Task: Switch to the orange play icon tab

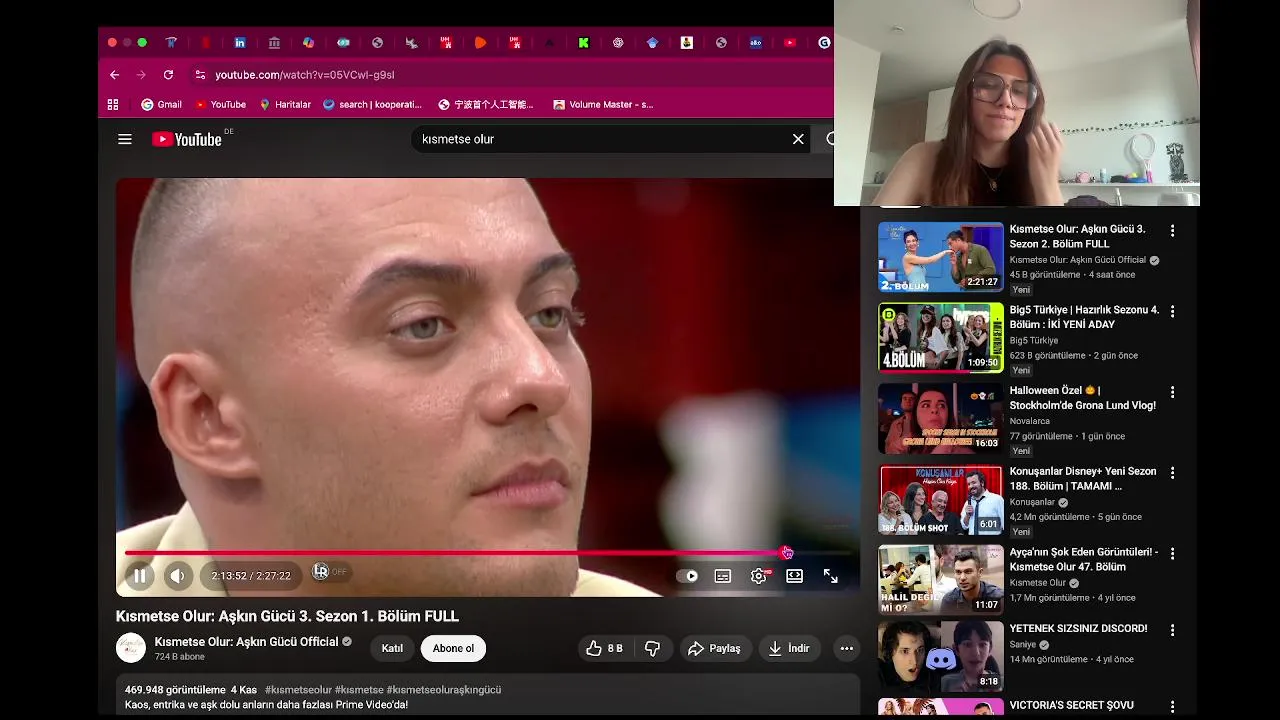Action: (481, 43)
